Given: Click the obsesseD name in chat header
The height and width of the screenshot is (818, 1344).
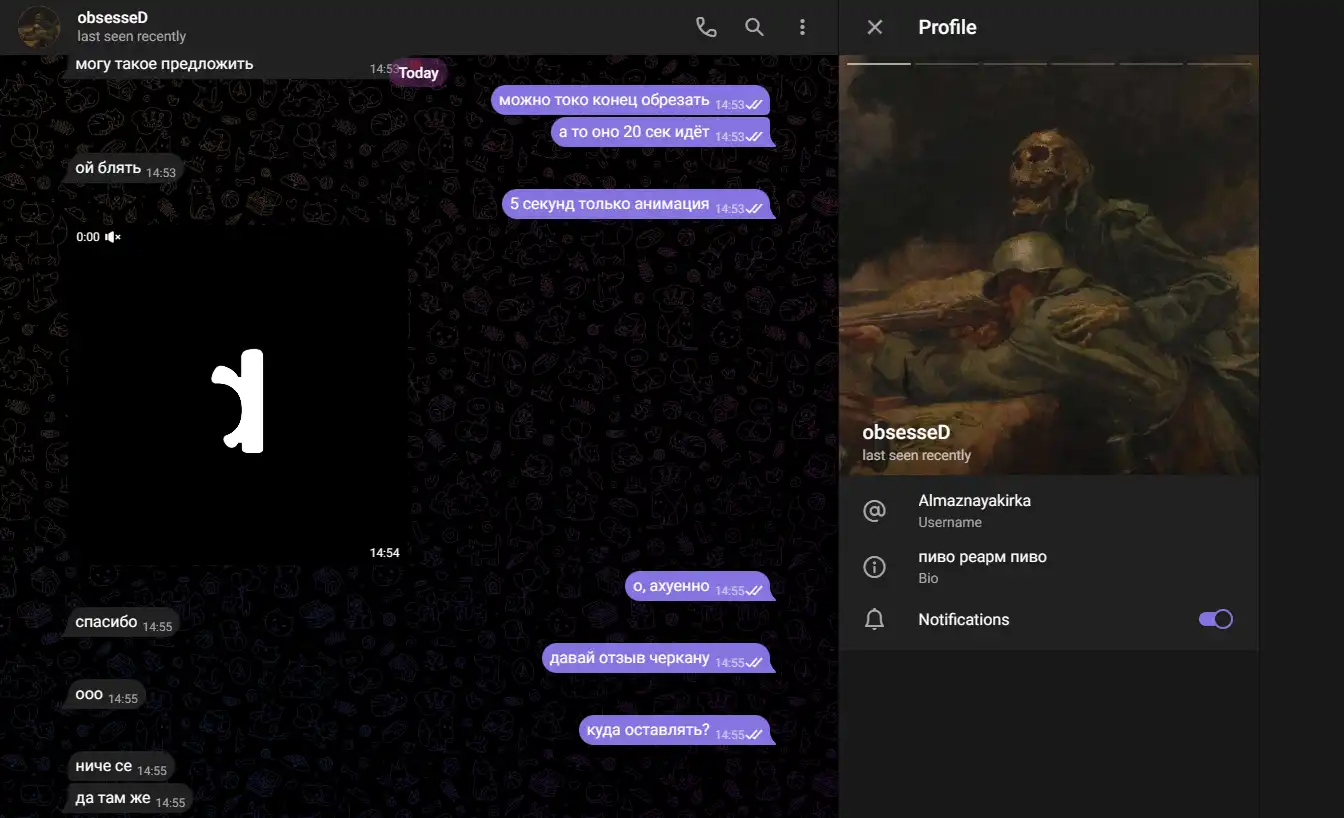Looking at the screenshot, I should 113,18.
